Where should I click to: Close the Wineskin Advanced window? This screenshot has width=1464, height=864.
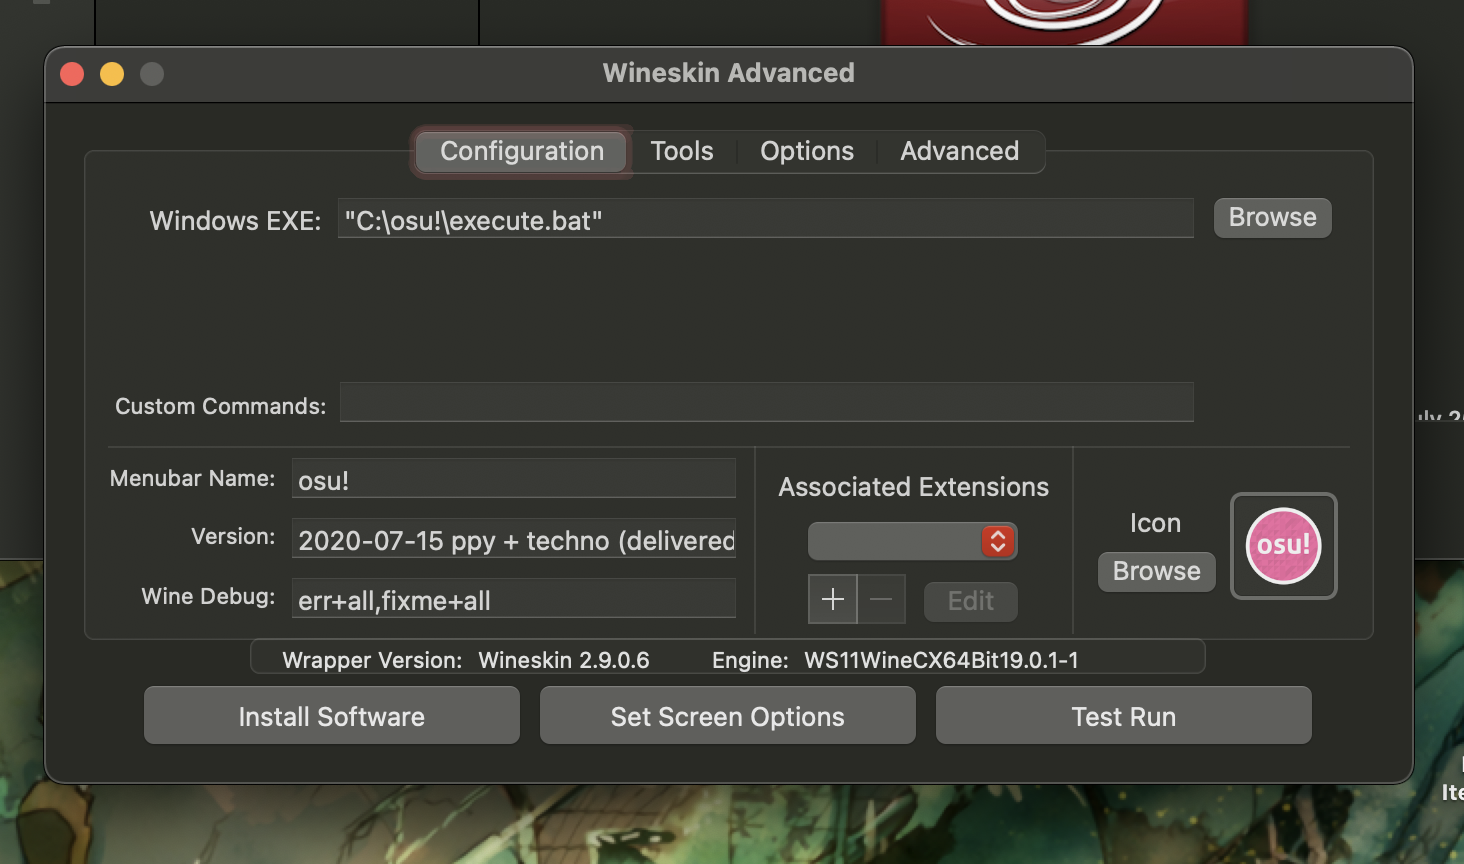[x=72, y=74]
